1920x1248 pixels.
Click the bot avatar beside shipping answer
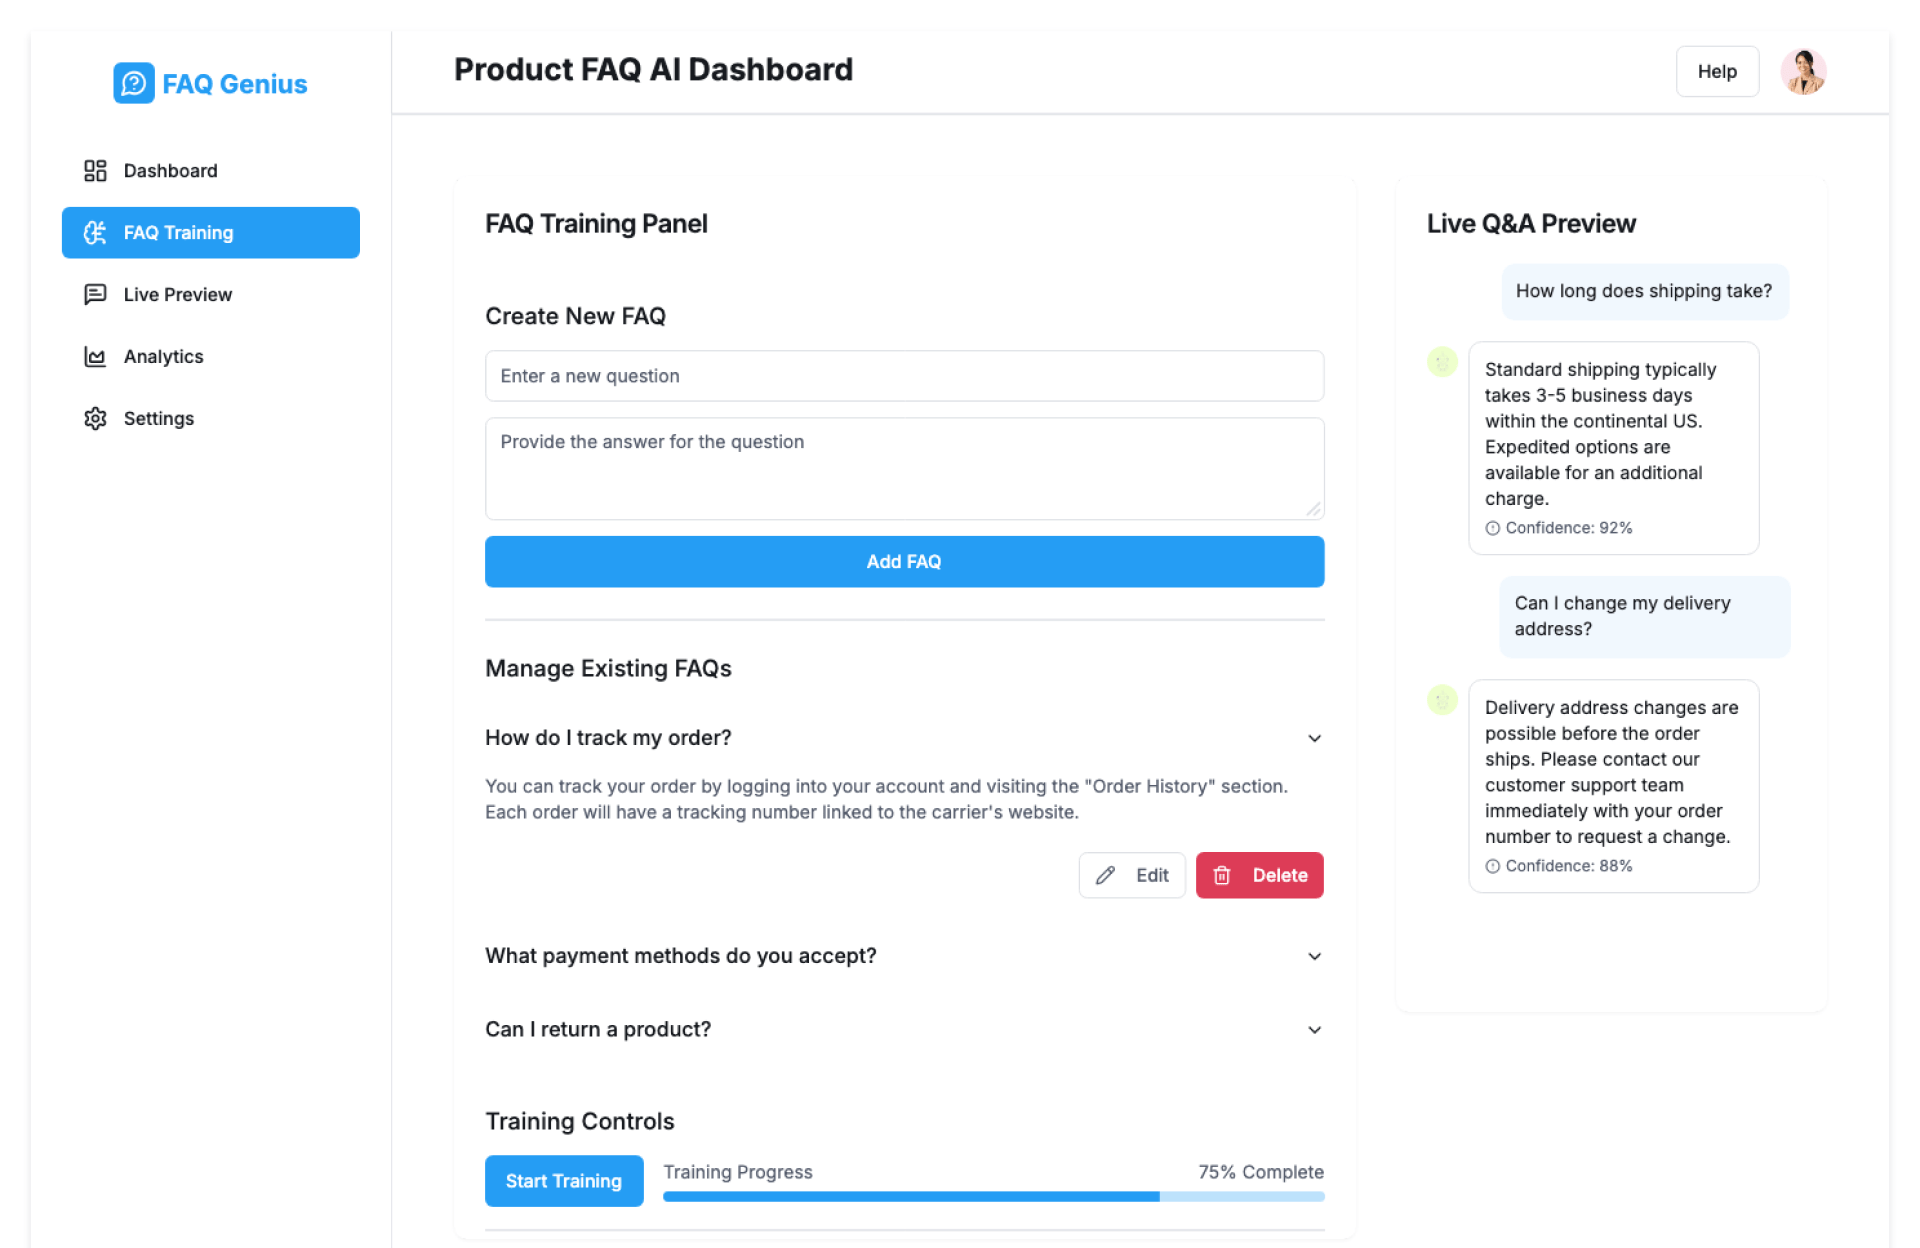coord(1442,362)
